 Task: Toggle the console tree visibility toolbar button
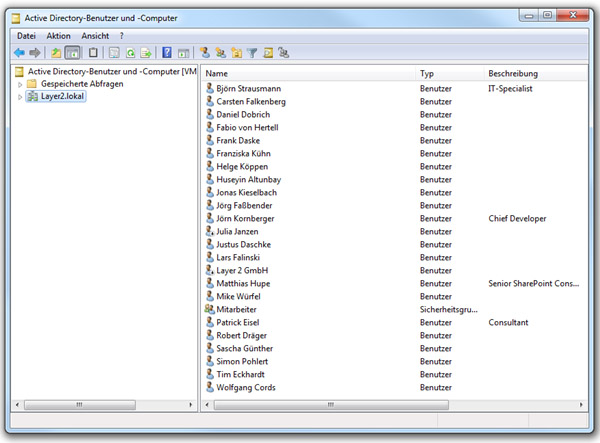pyautogui.click(x=72, y=52)
